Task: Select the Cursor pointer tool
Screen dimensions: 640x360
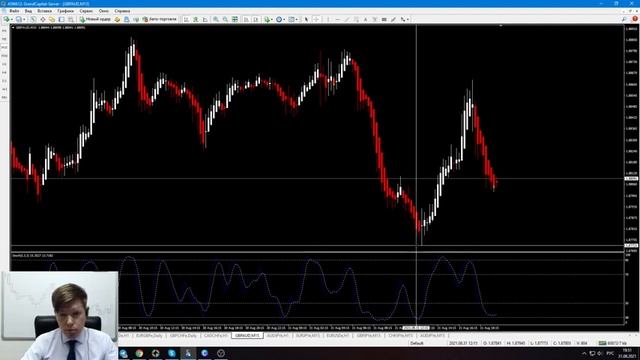Action: tap(307, 19)
